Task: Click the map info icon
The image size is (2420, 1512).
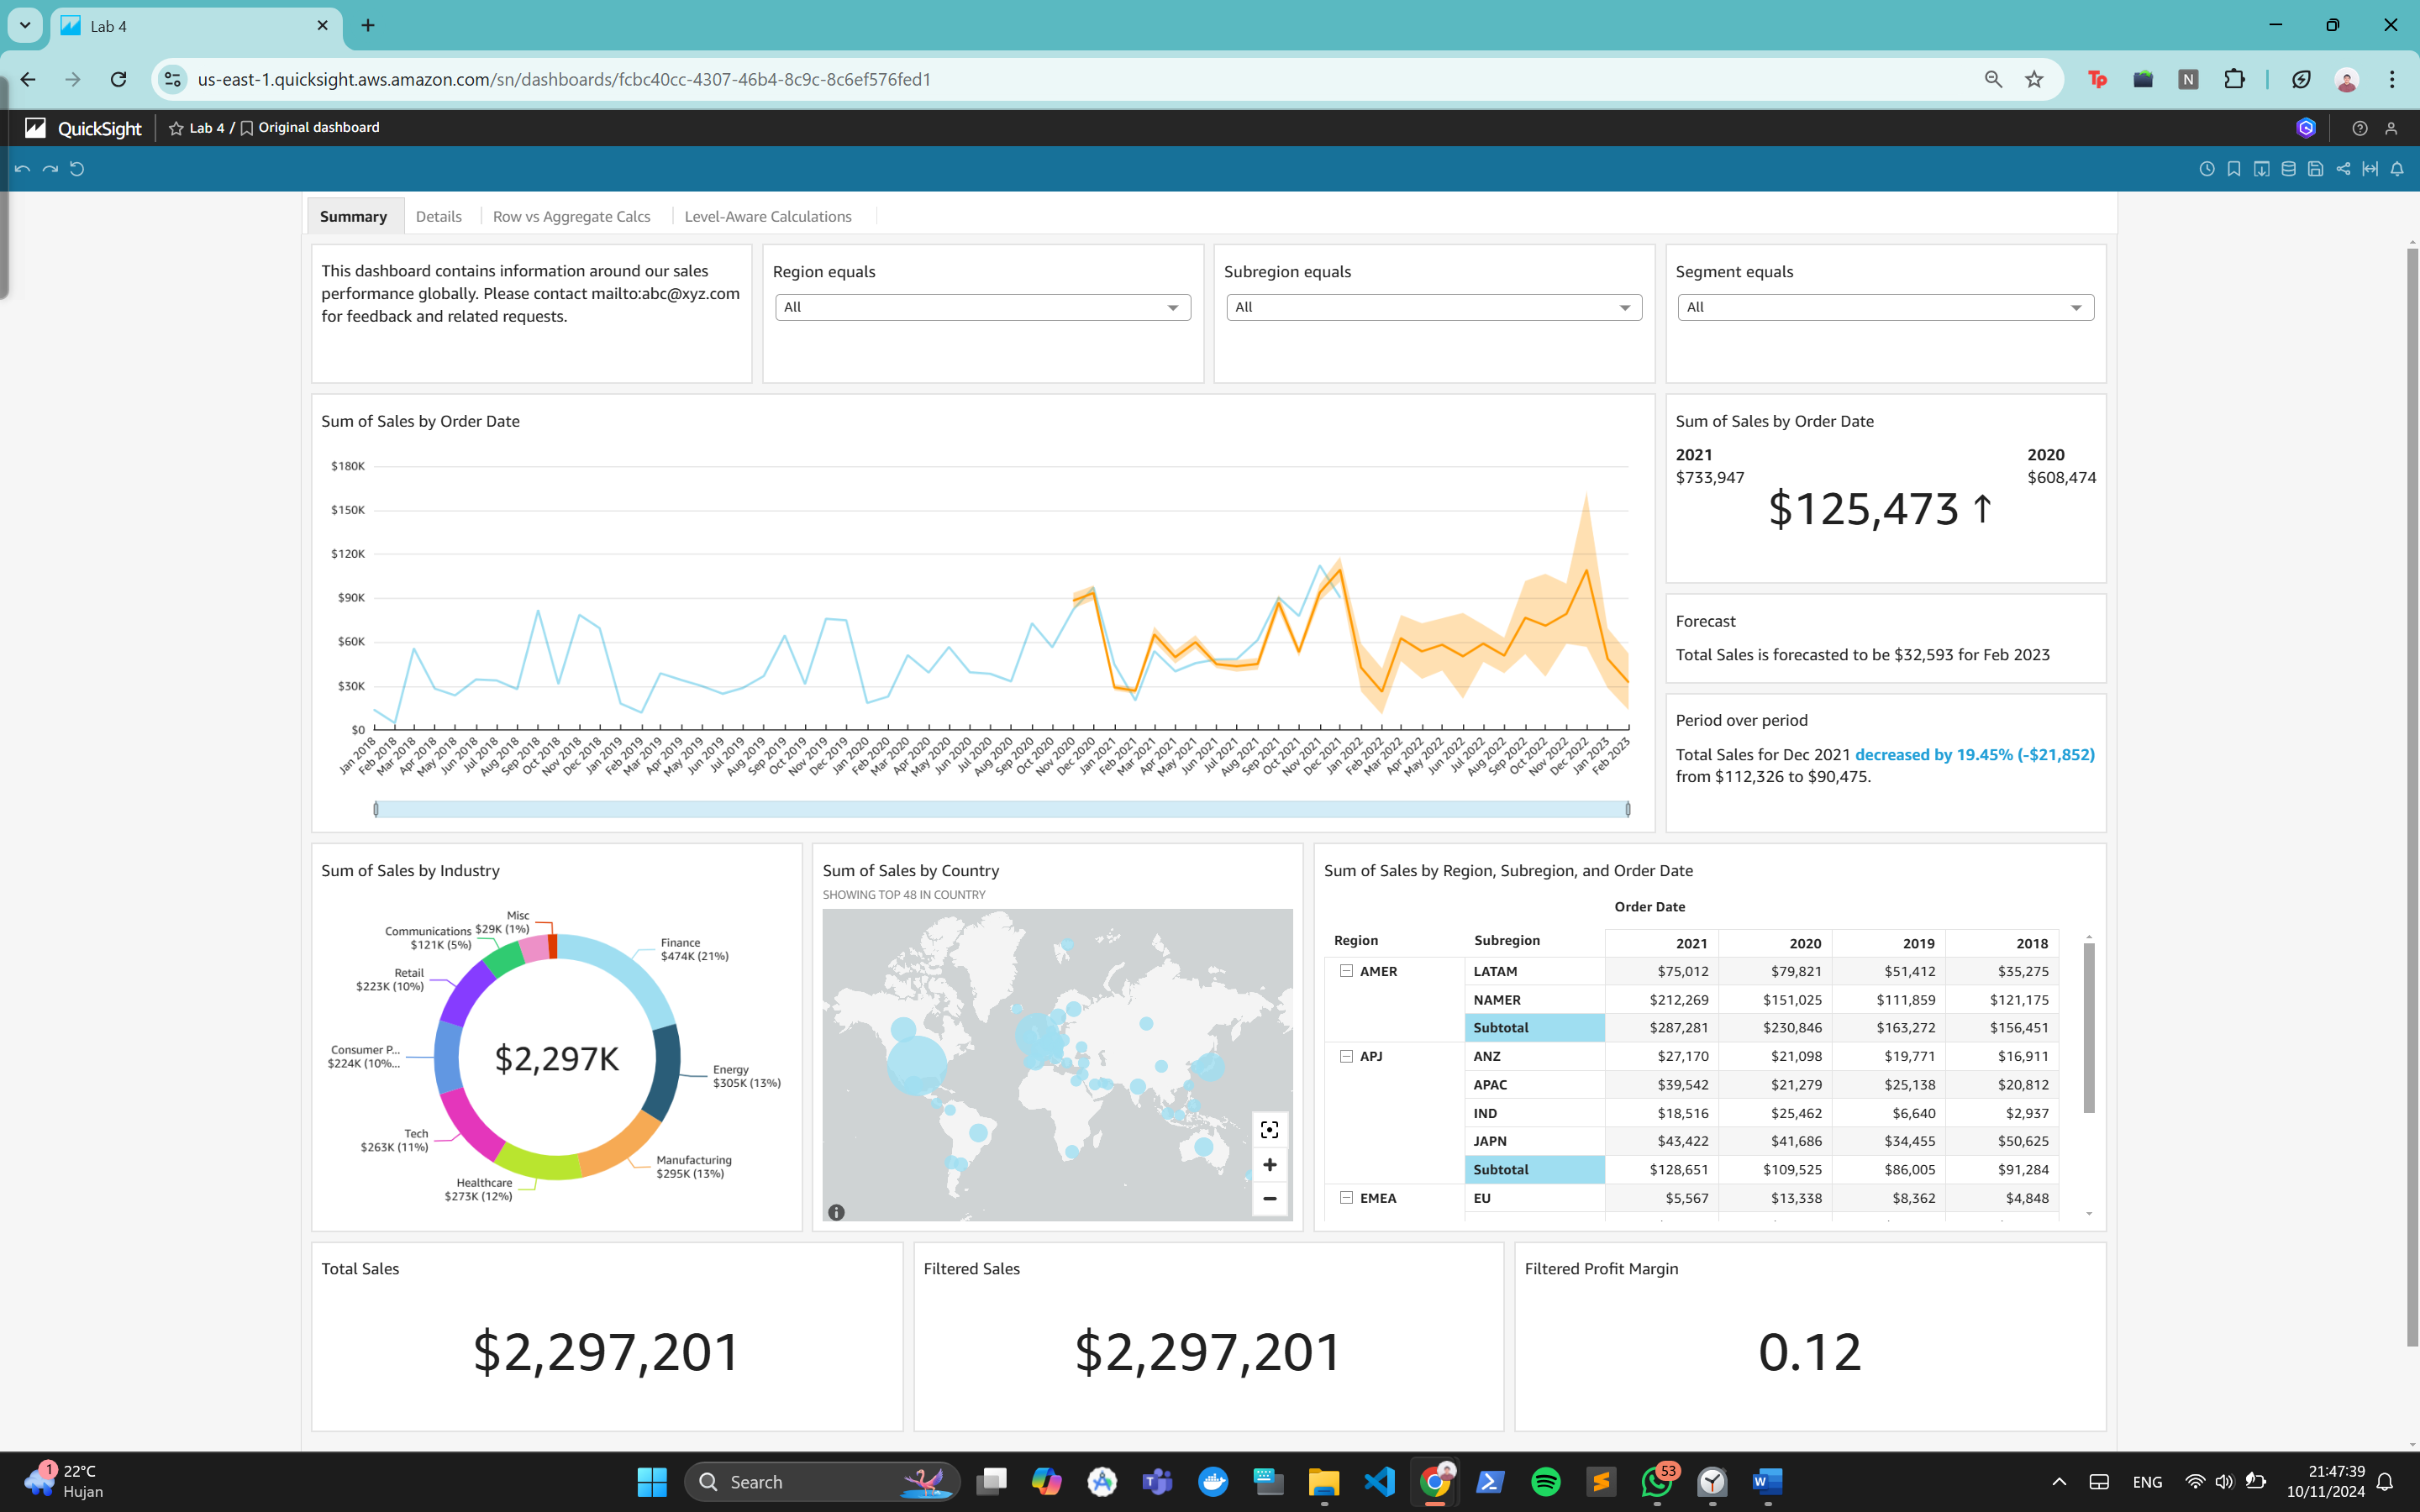Action: click(x=836, y=1212)
